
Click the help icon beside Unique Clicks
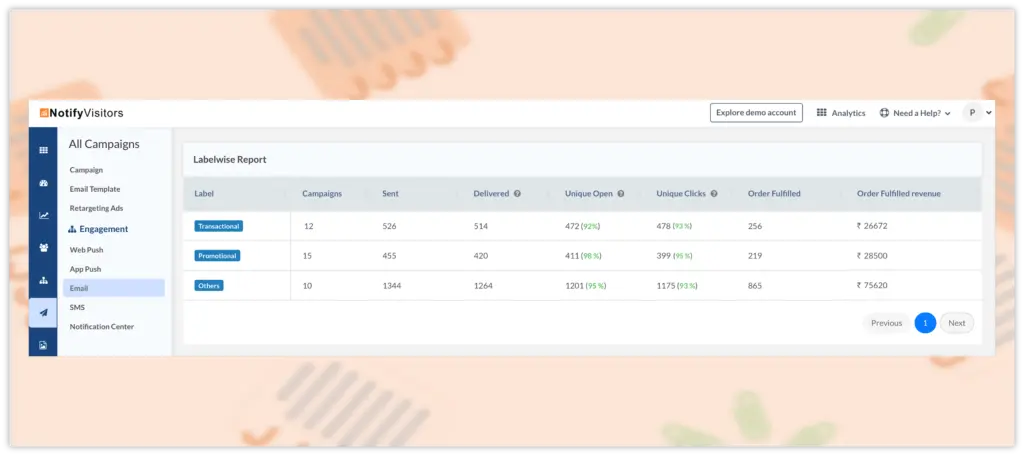pyautogui.click(x=714, y=193)
